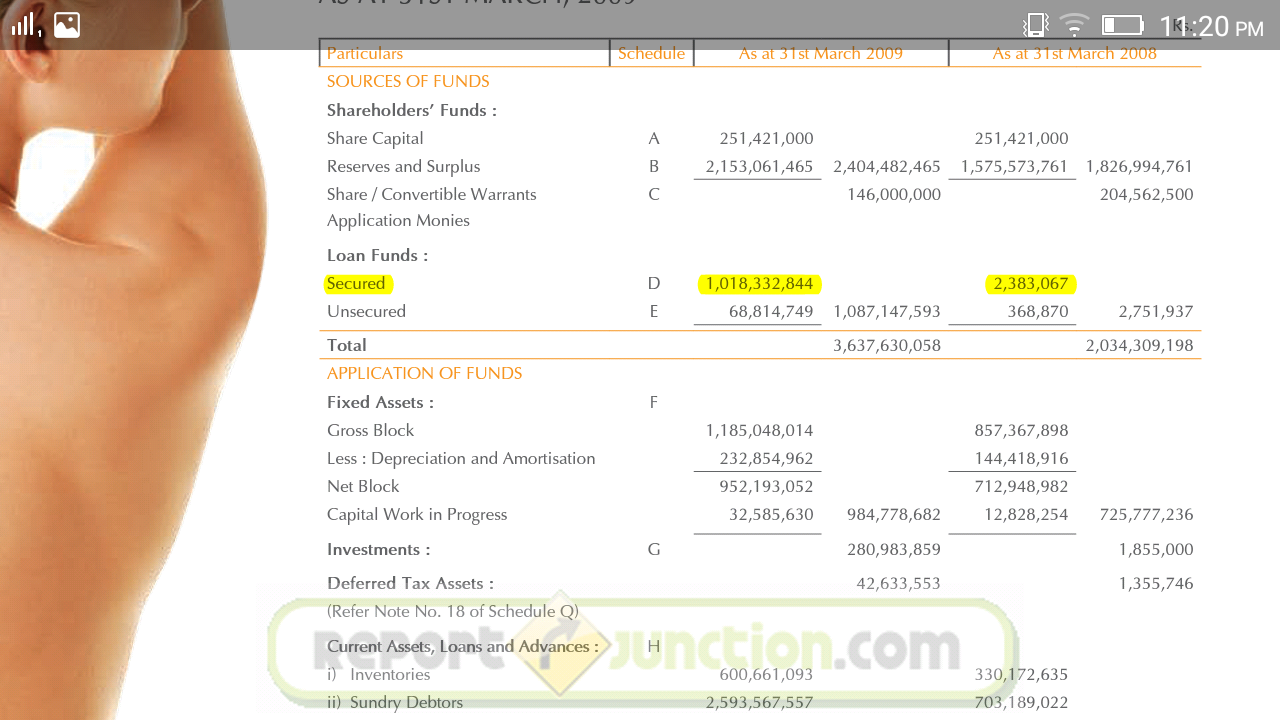Click subtotal 1,826,994,761

[1139, 166]
